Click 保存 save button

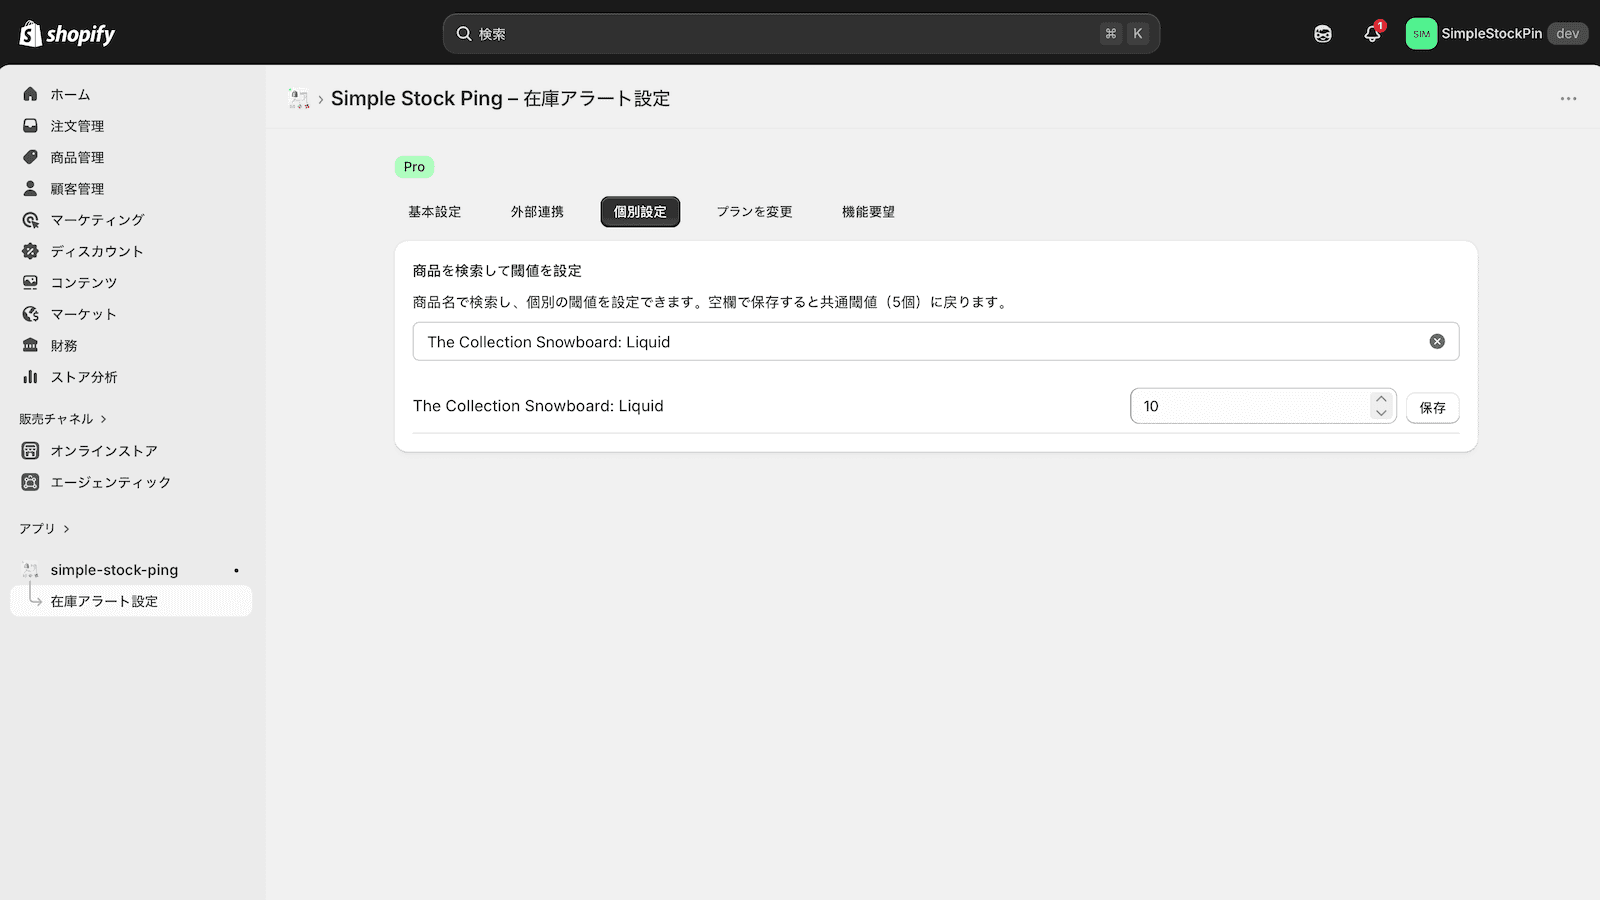(1433, 408)
